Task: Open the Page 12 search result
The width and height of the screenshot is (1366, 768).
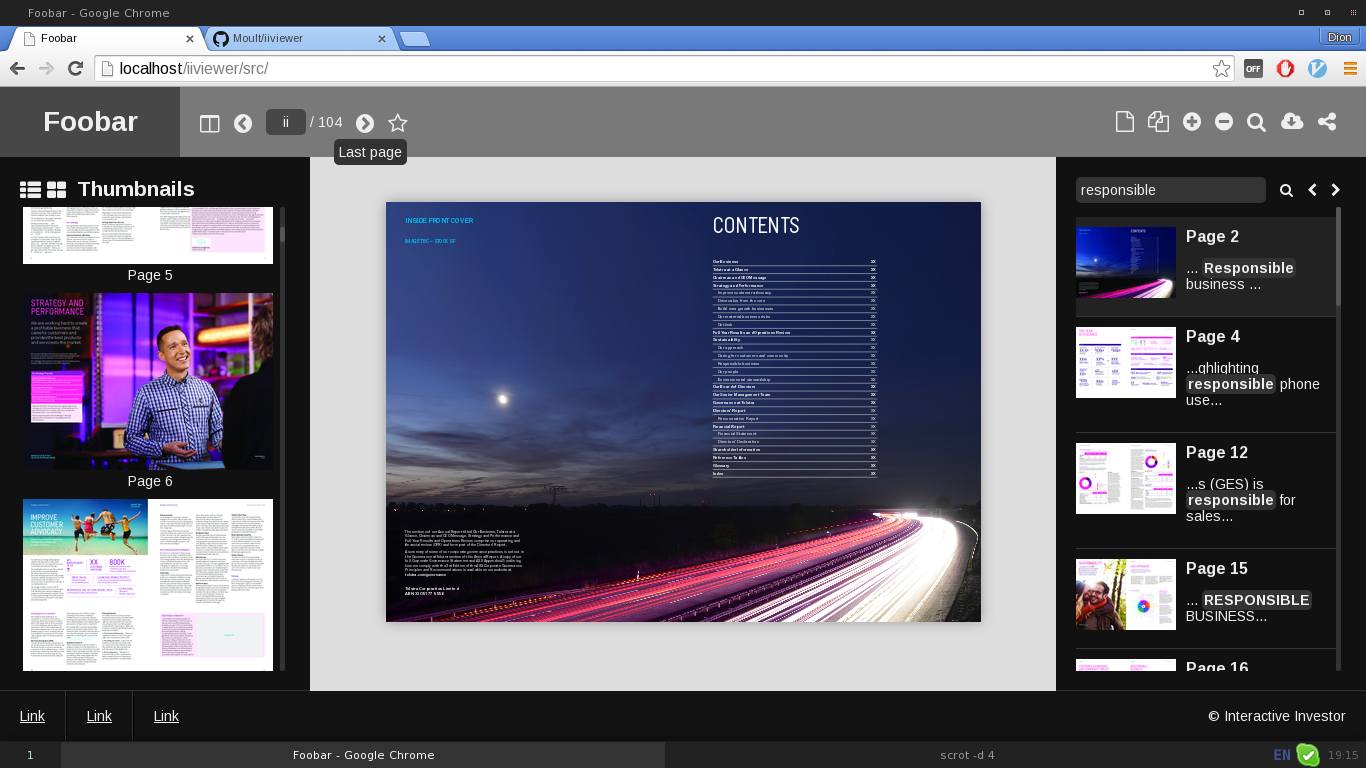Action: 1206,490
